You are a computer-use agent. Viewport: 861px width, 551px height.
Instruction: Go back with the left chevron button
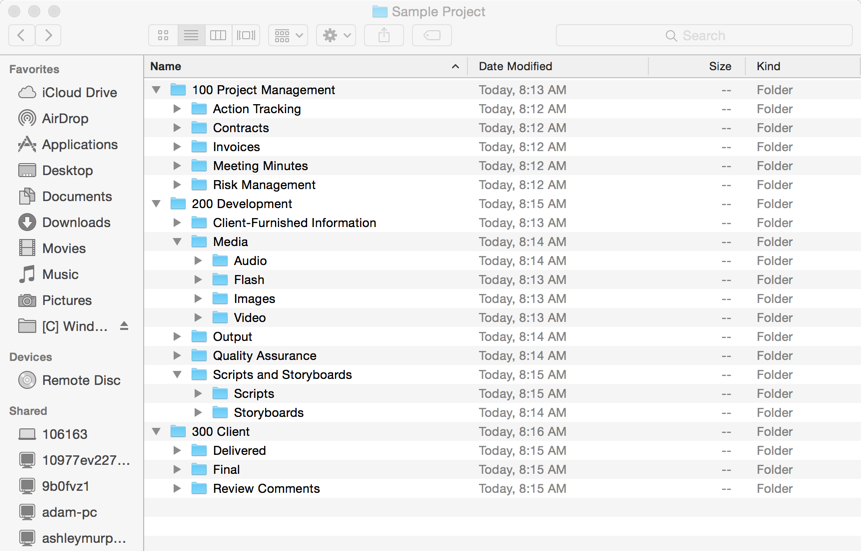tap(21, 35)
